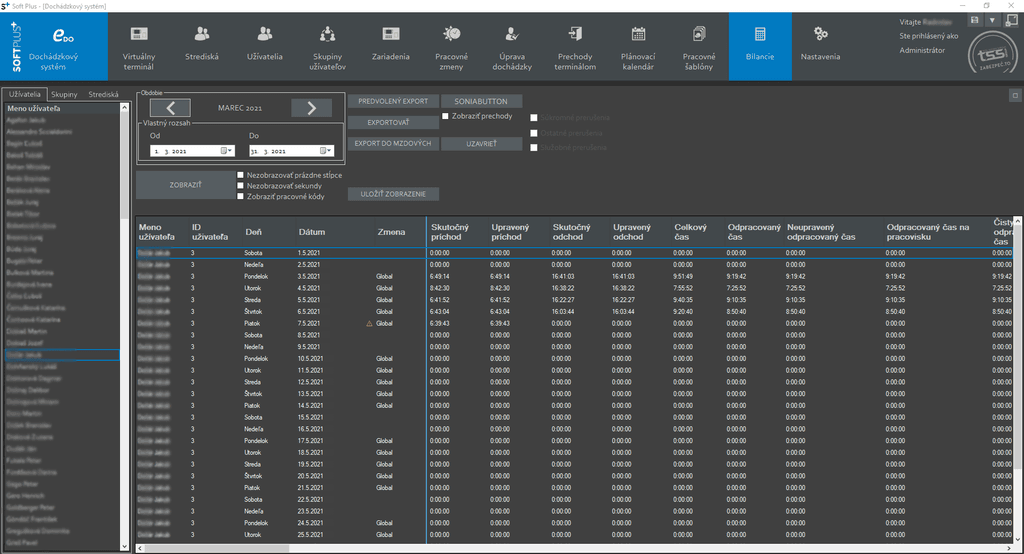1024x554 pixels.
Task: Switch to the Strediská sidebar tab
Action: click(103, 95)
